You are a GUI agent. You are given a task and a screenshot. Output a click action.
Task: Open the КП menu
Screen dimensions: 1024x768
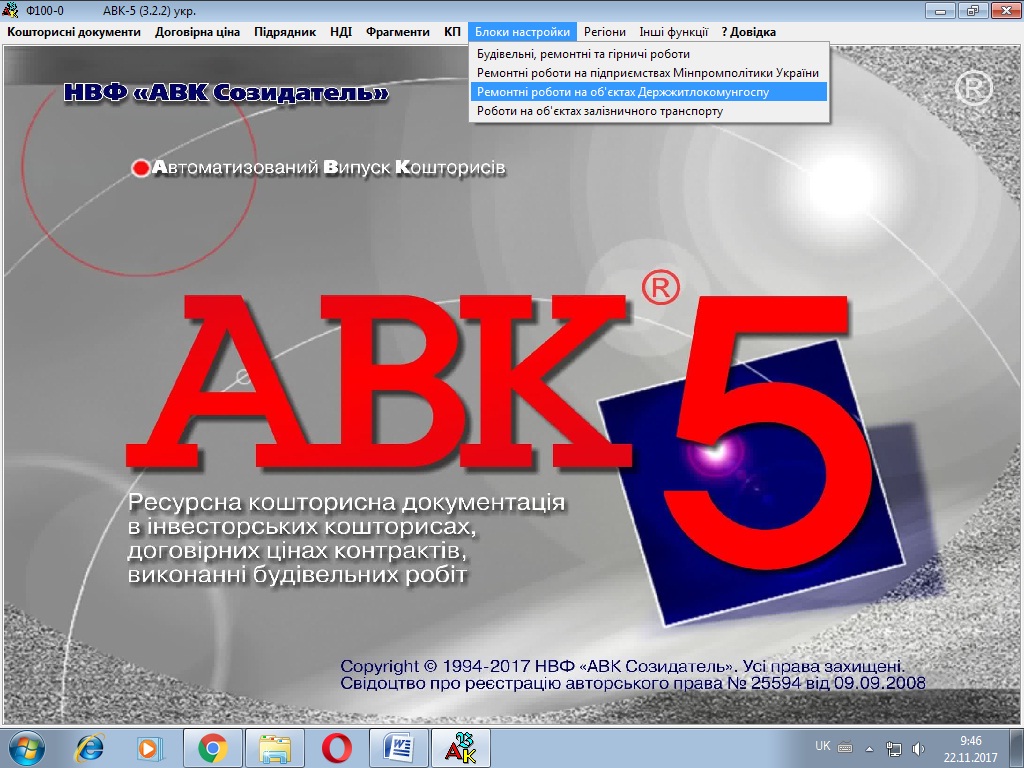point(452,32)
